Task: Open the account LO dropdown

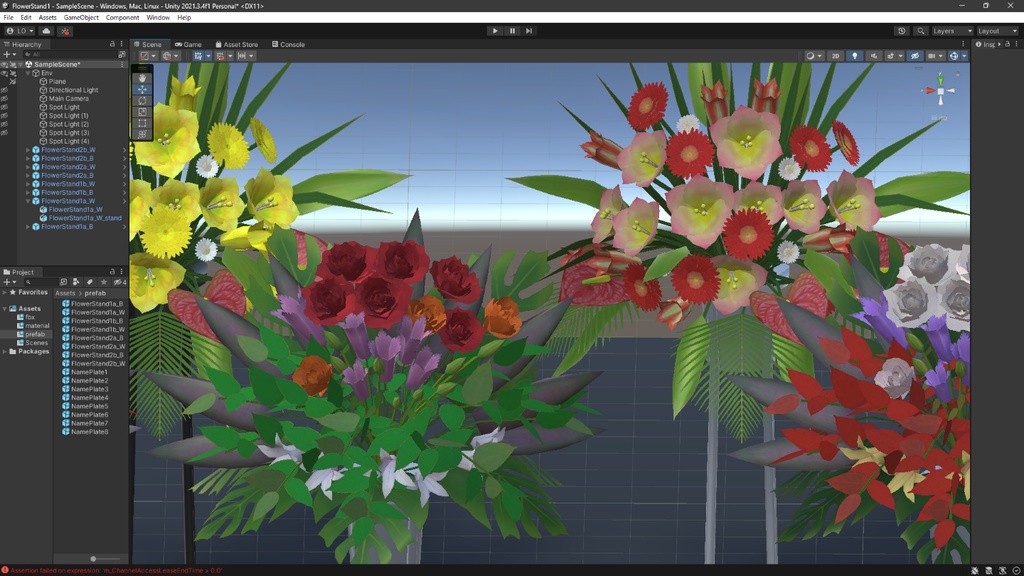Action: coord(20,31)
